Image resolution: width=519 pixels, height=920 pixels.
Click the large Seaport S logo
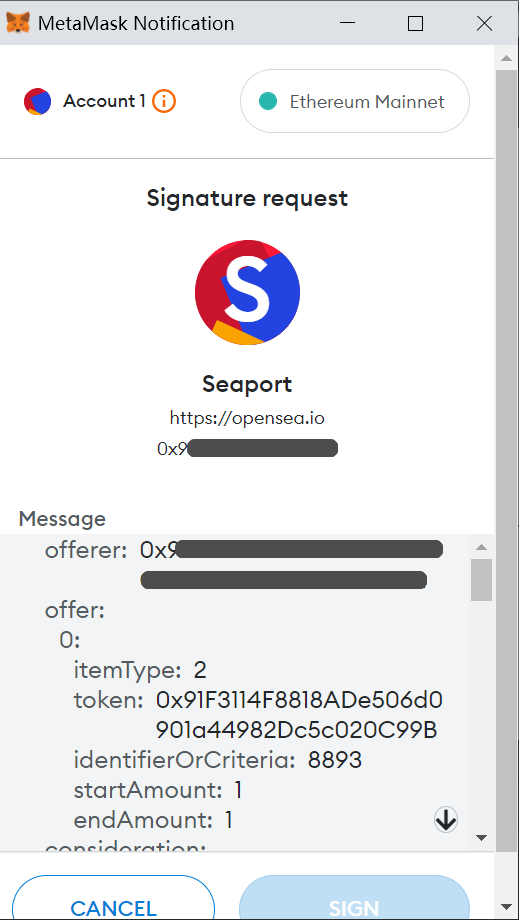tap(247, 292)
